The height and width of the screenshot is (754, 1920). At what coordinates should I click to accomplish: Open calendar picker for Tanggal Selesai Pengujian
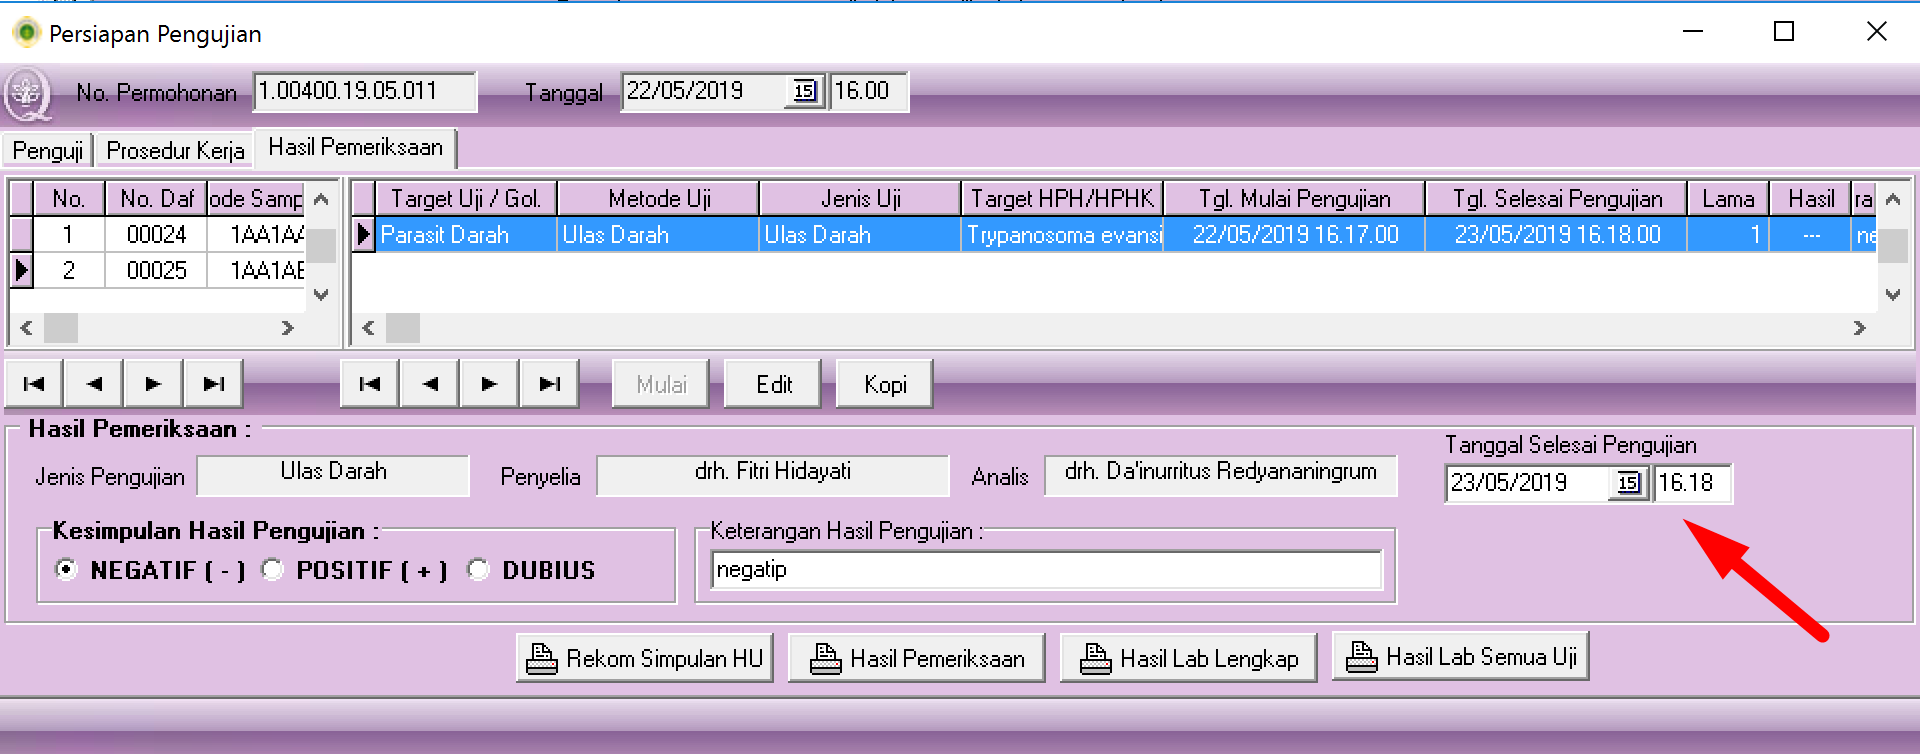tap(1628, 484)
